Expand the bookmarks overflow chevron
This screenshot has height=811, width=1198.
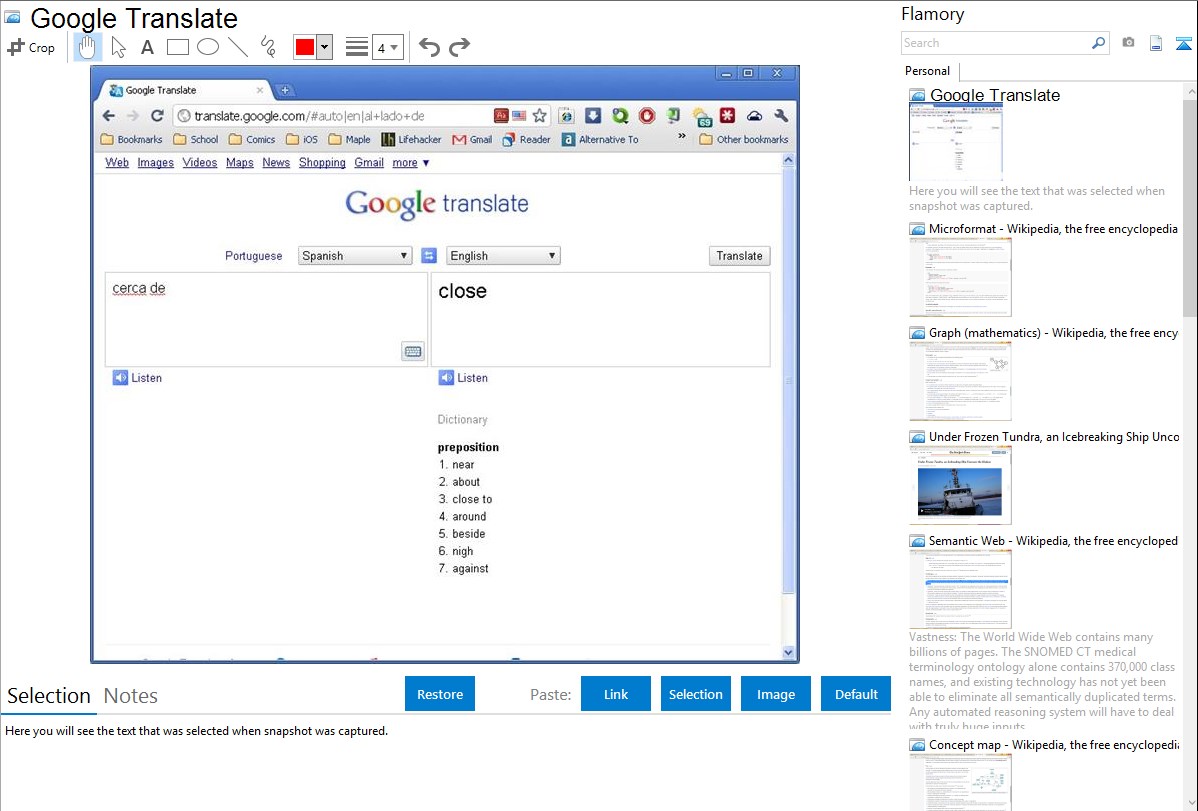point(682,137)
